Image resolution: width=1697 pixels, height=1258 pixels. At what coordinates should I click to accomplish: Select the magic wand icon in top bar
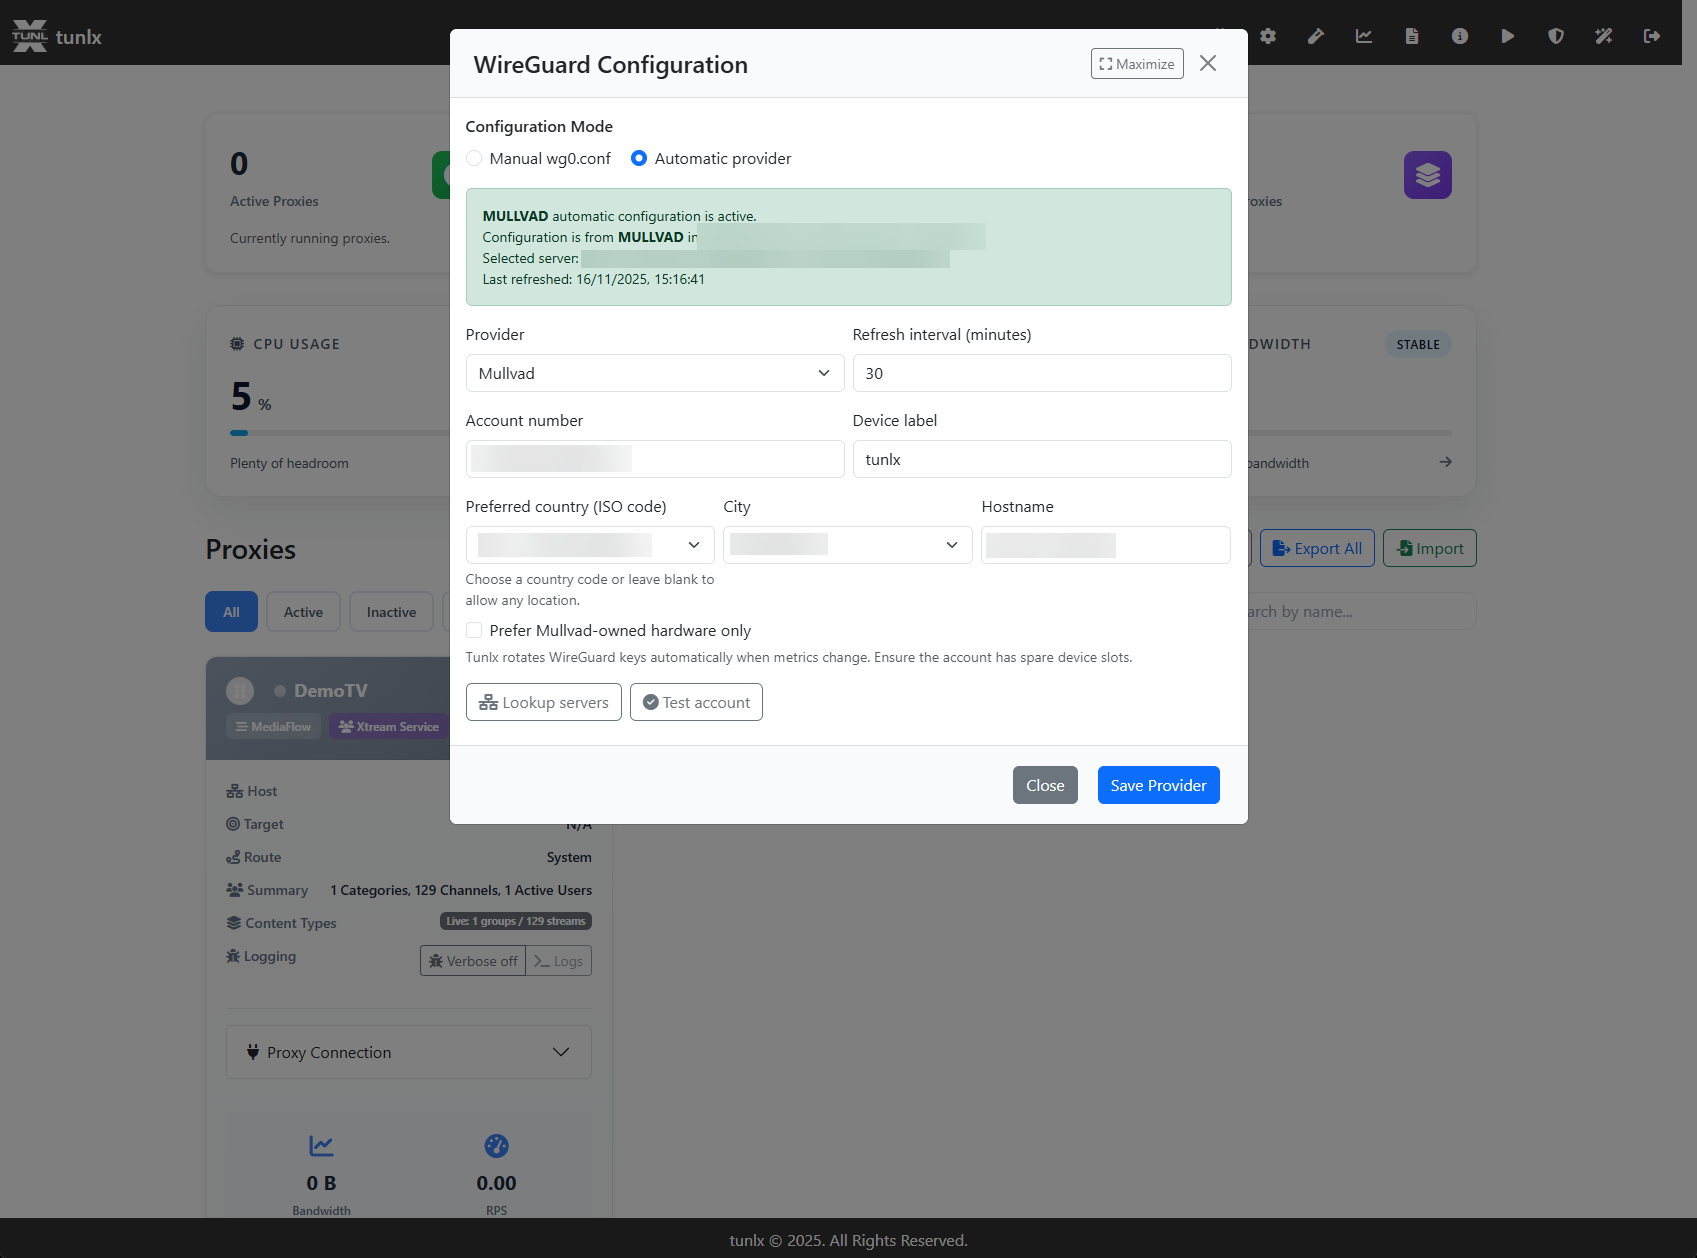click(x=1603, y=35)
